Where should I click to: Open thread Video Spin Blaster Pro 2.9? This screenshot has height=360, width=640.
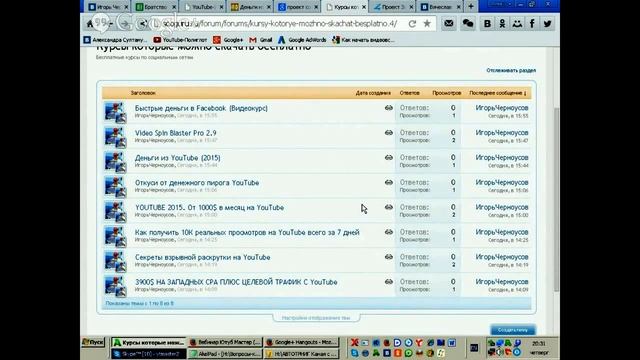click(176, 133)
